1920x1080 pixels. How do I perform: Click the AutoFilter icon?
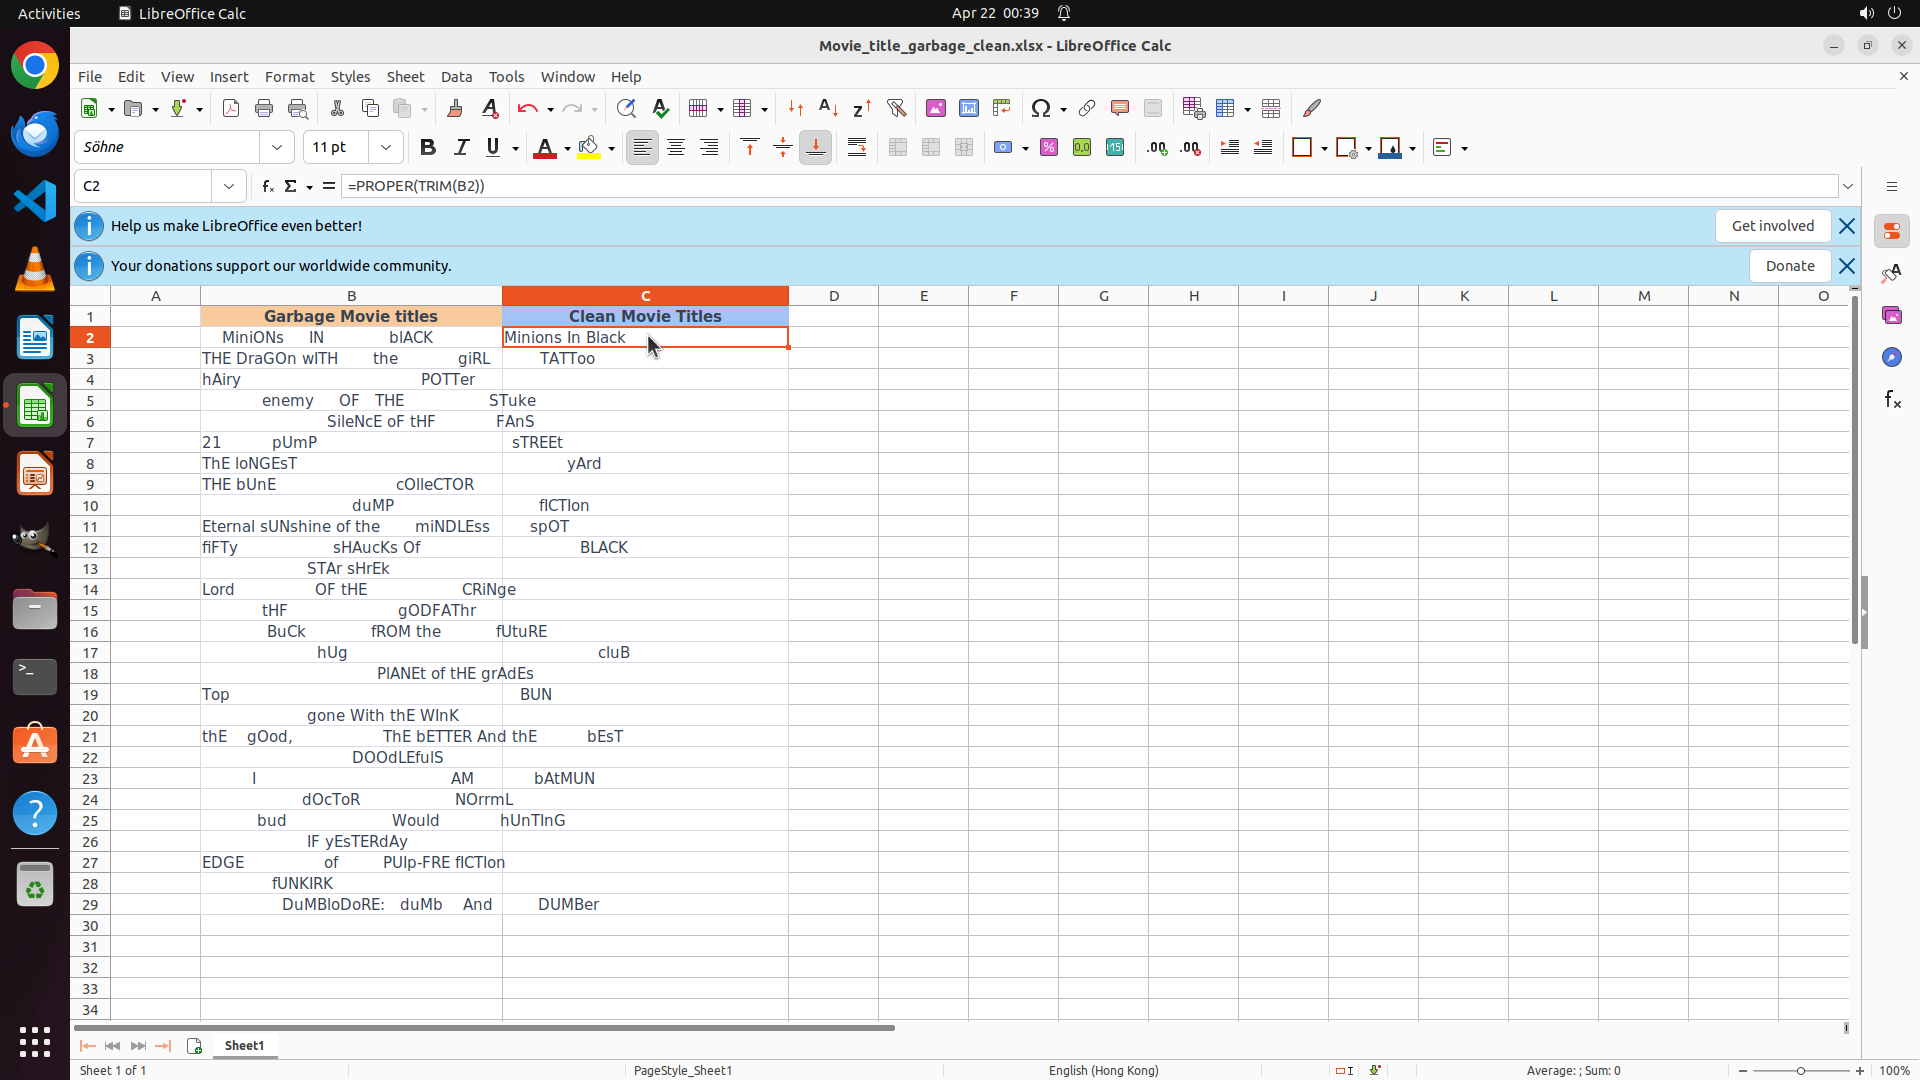point(896,108)
